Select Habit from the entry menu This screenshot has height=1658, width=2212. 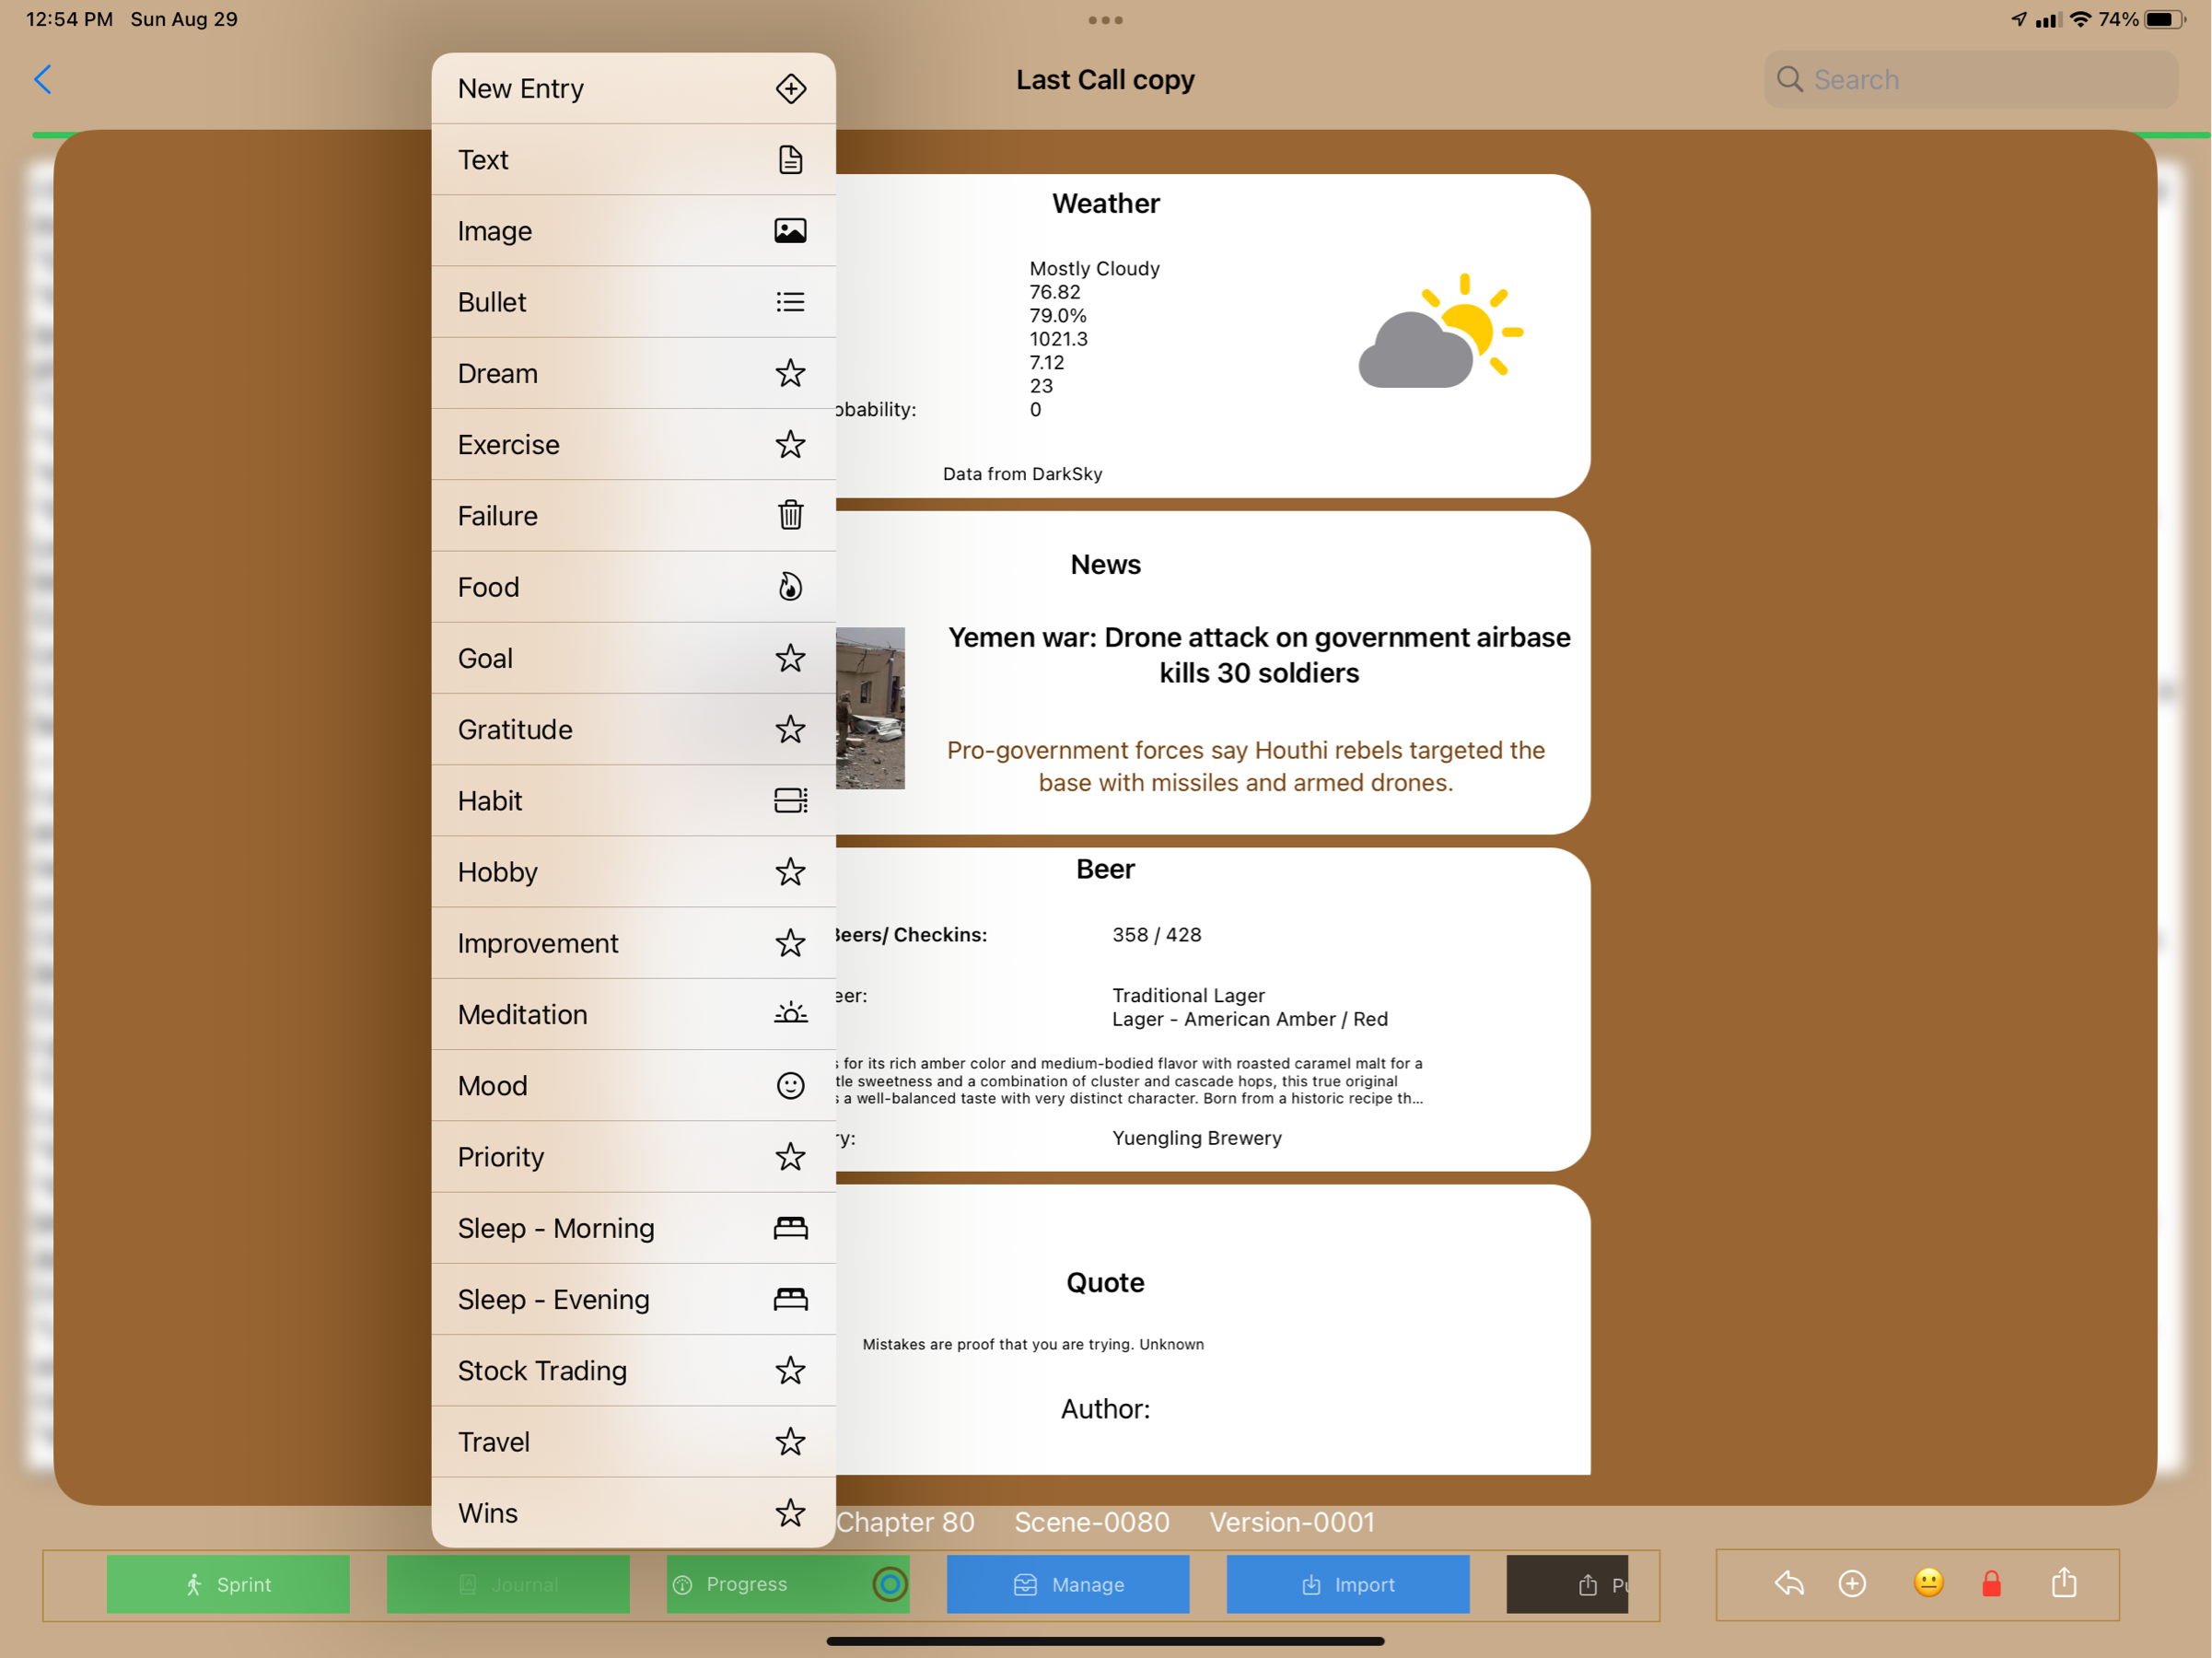click(x=632, y=800)
